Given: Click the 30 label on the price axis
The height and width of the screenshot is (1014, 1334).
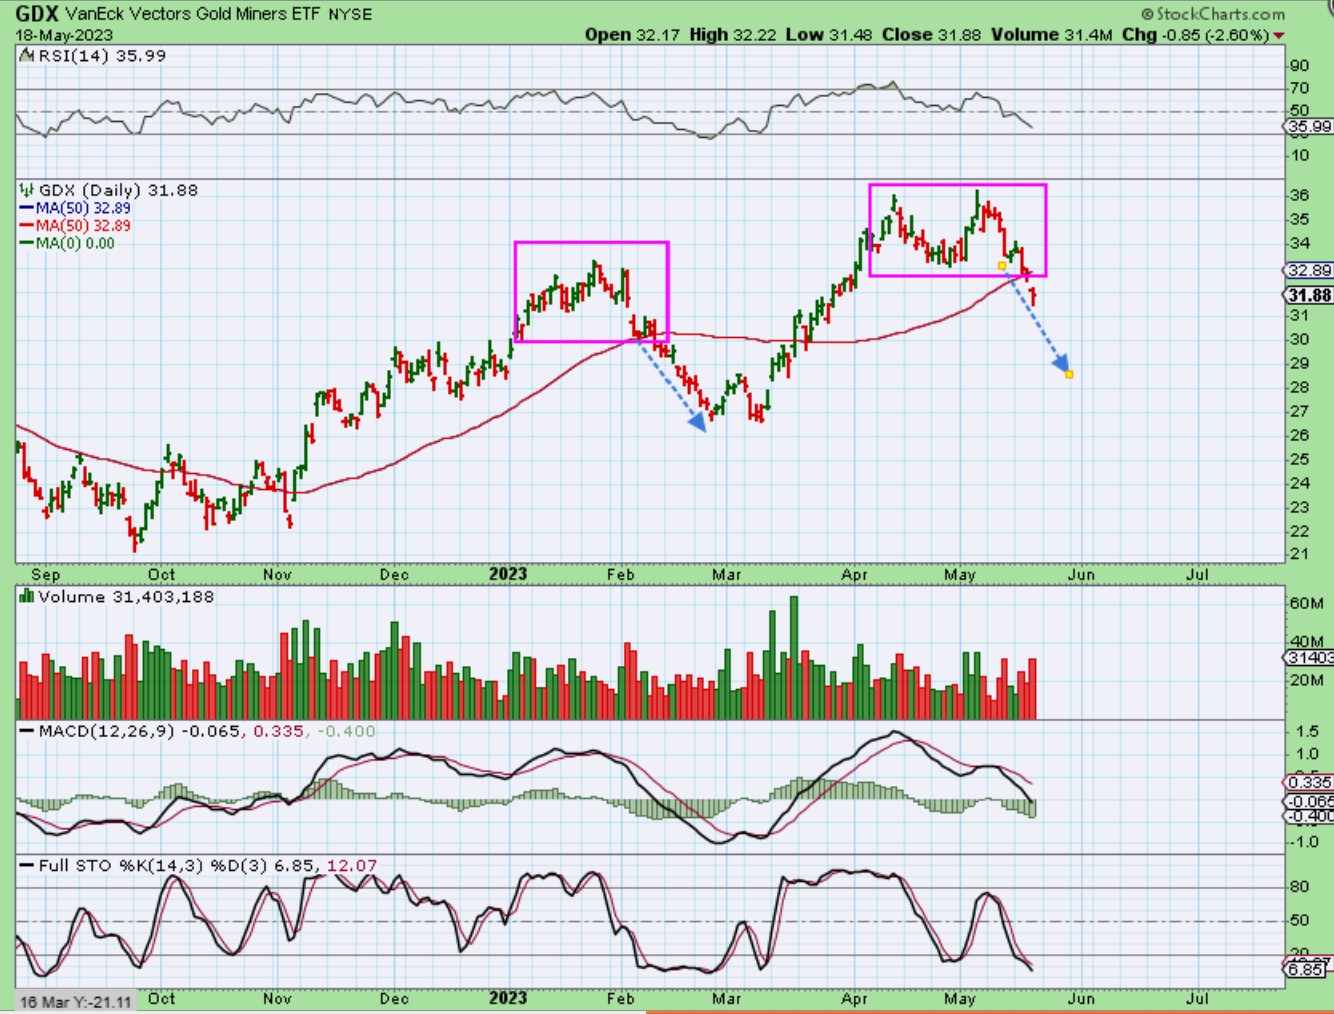Looking at the screenshot, I should point(1299,339).
